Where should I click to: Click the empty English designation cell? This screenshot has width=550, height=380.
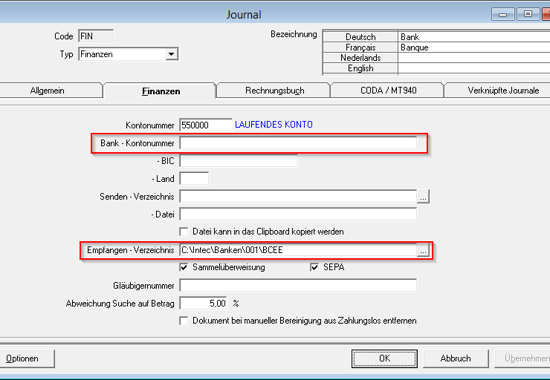click(x=474, y=68)
